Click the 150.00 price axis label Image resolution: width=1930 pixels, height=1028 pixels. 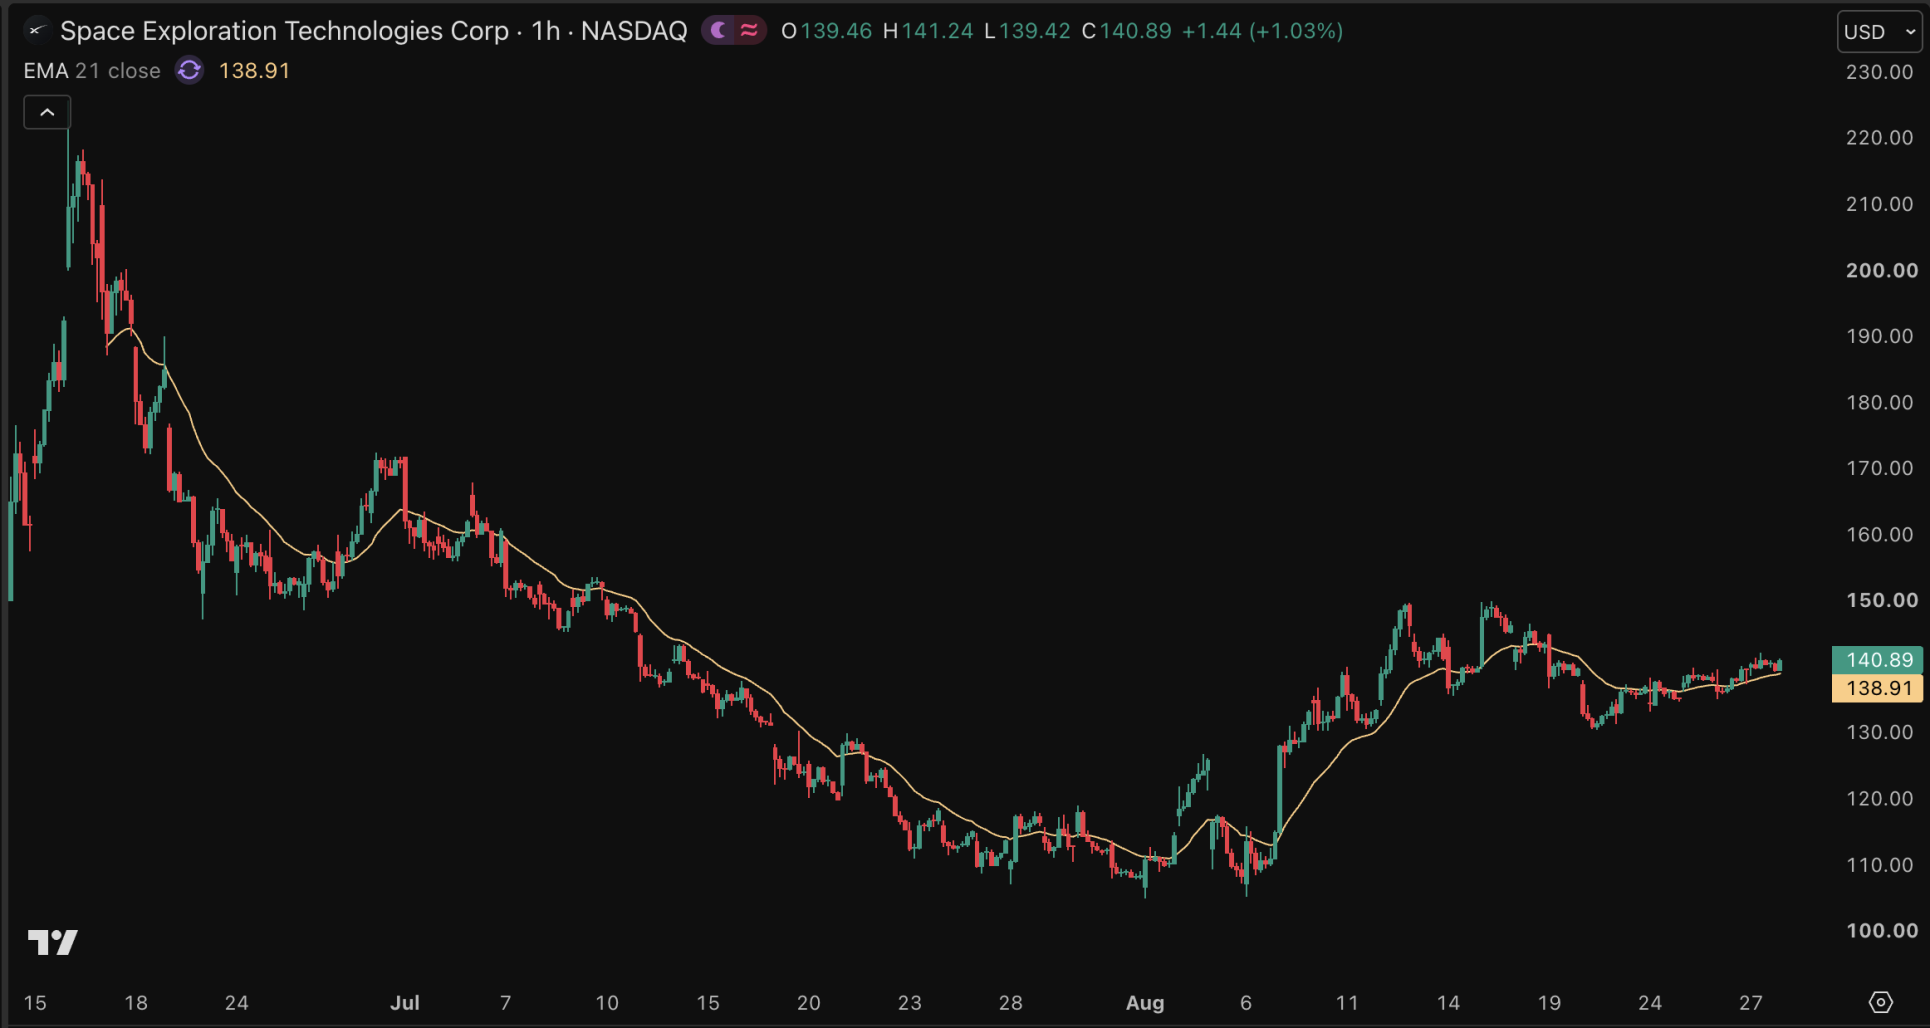pyautogui.click(x=1881, y=600)
